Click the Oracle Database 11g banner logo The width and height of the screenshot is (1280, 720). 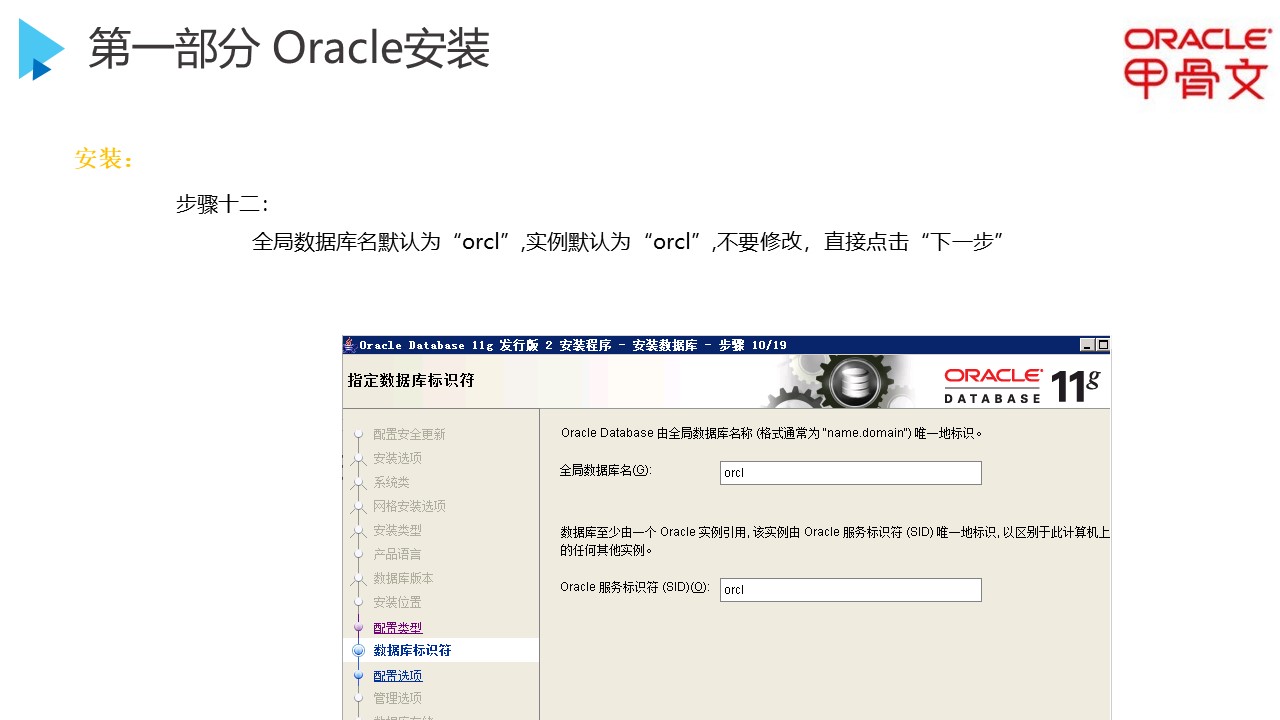pyautogui.click(x=1022, y=385)
